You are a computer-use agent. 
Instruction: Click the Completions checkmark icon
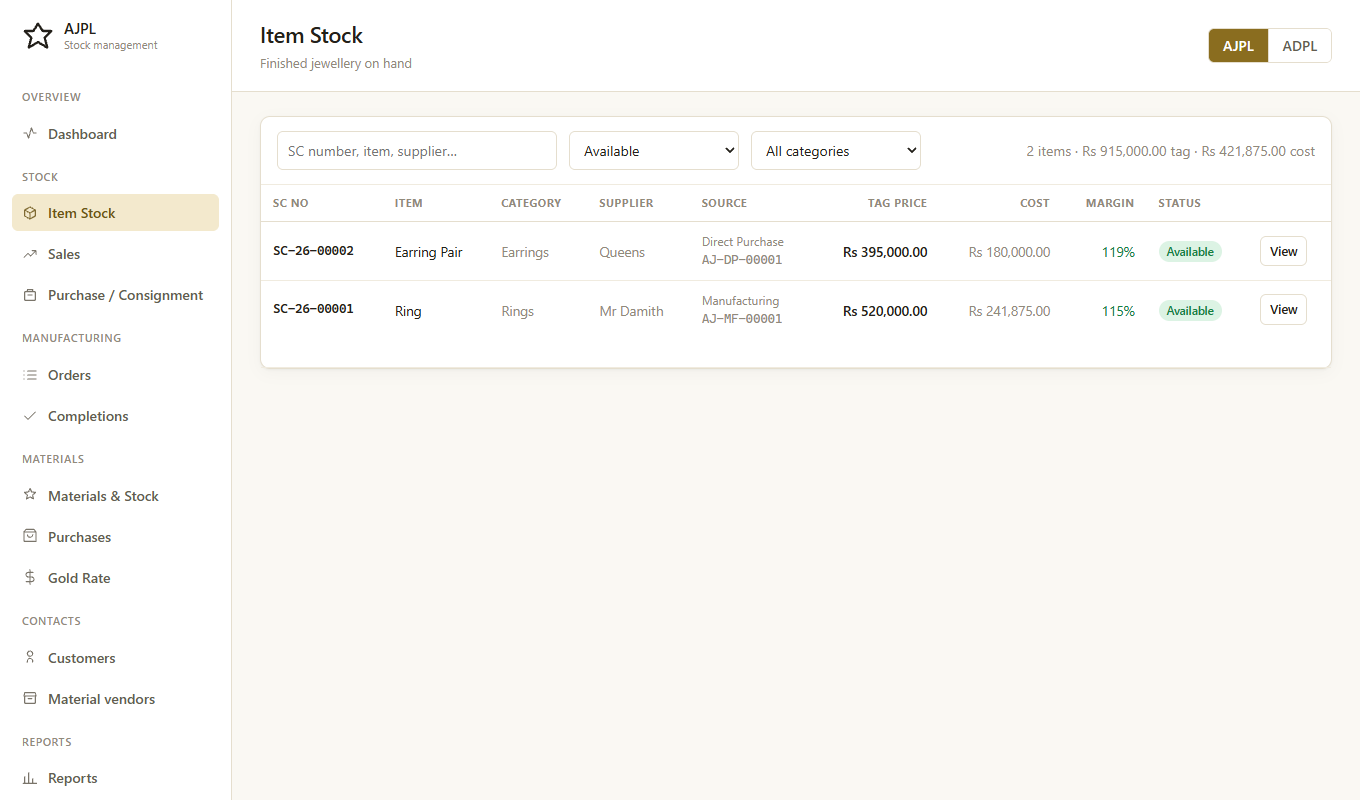(30, 416)
